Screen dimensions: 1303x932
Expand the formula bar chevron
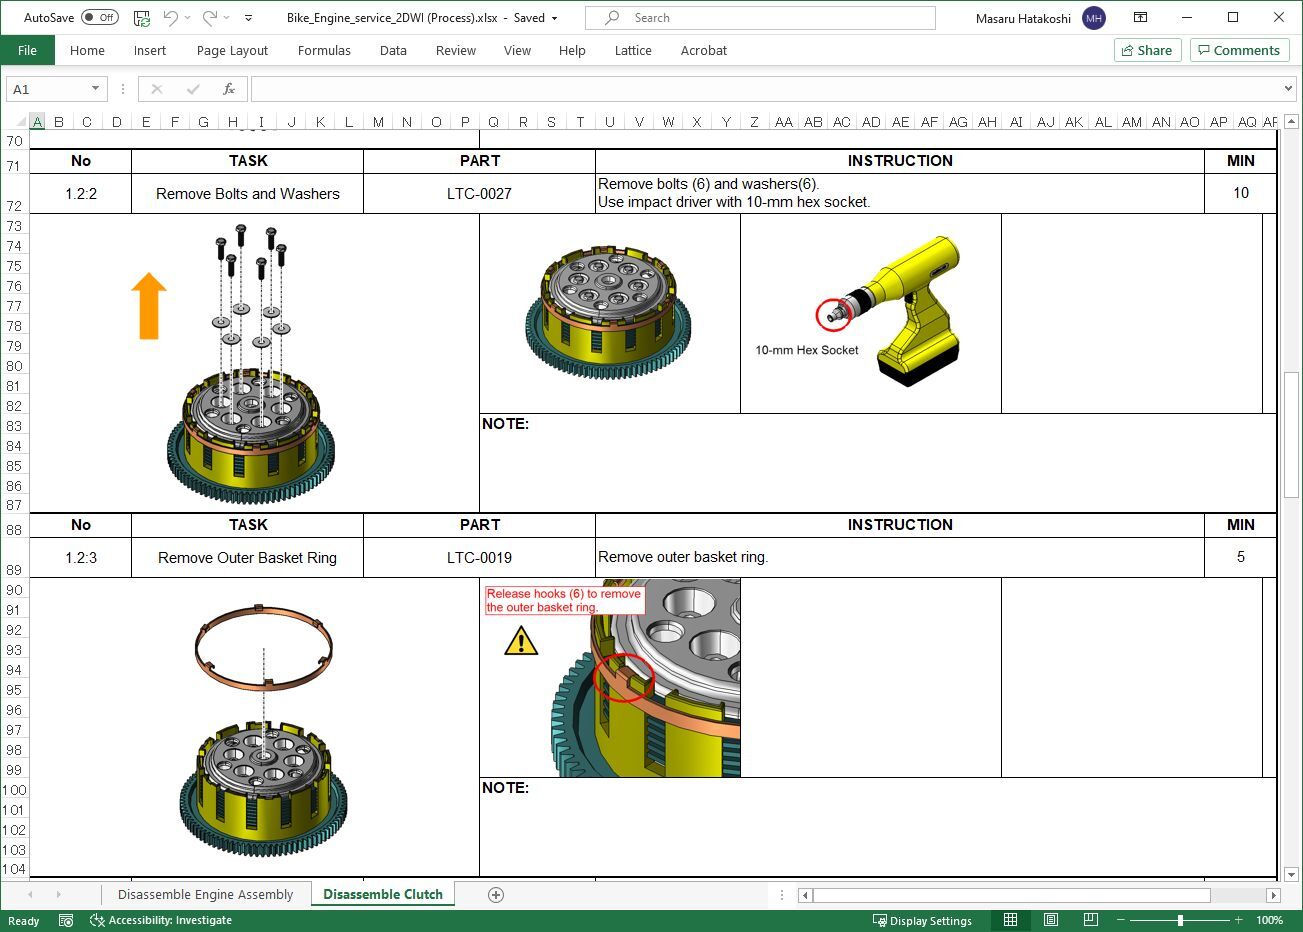click(x=1288, y=89)
